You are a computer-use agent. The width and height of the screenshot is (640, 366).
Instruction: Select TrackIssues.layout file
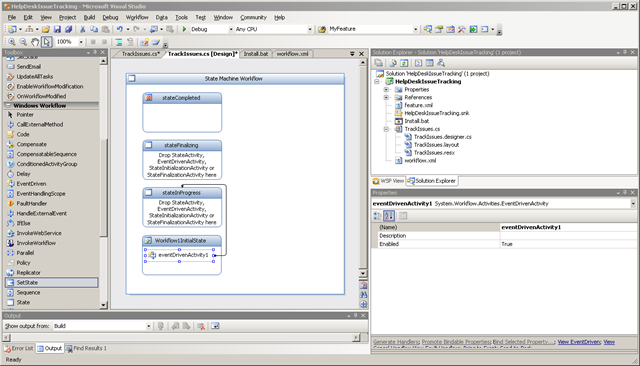436,145
